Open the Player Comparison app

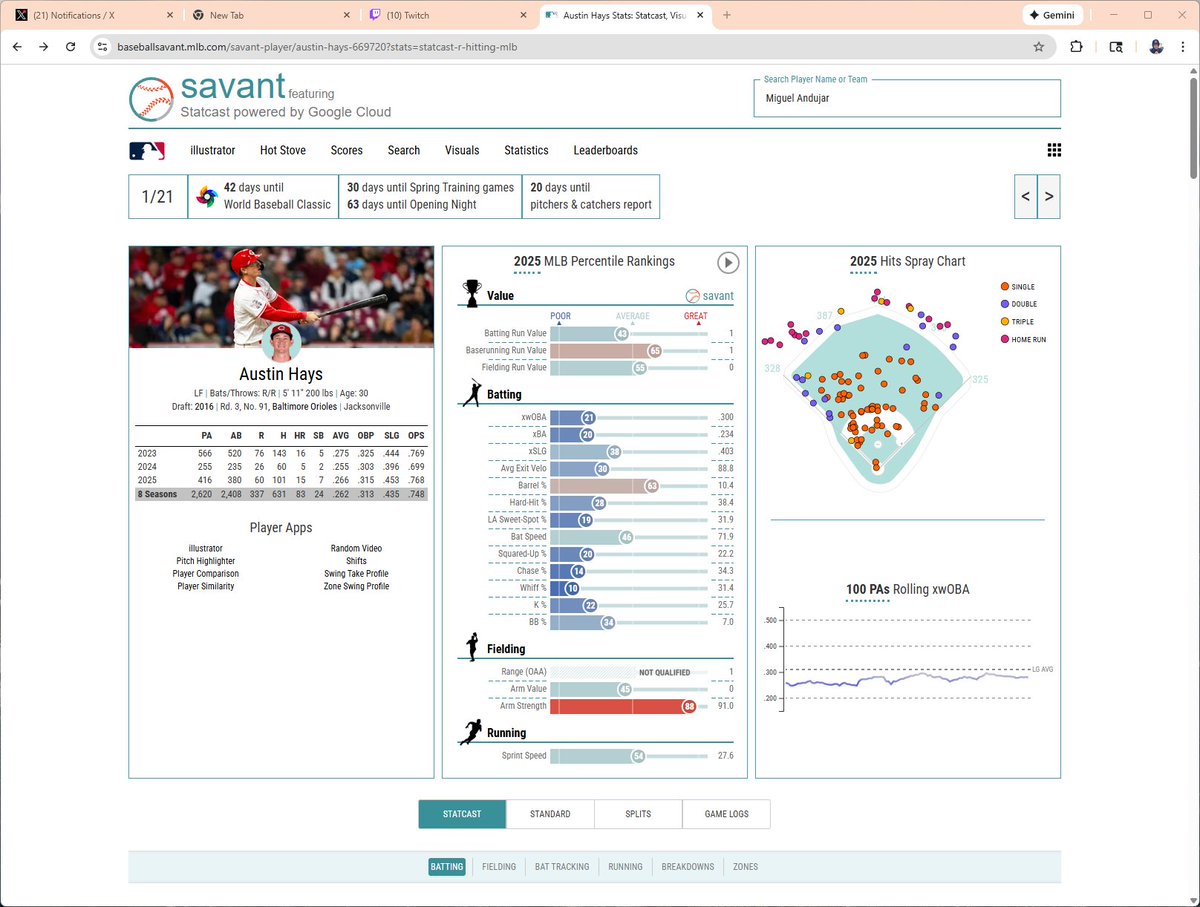pyautogui.click(x=206, y=574)
